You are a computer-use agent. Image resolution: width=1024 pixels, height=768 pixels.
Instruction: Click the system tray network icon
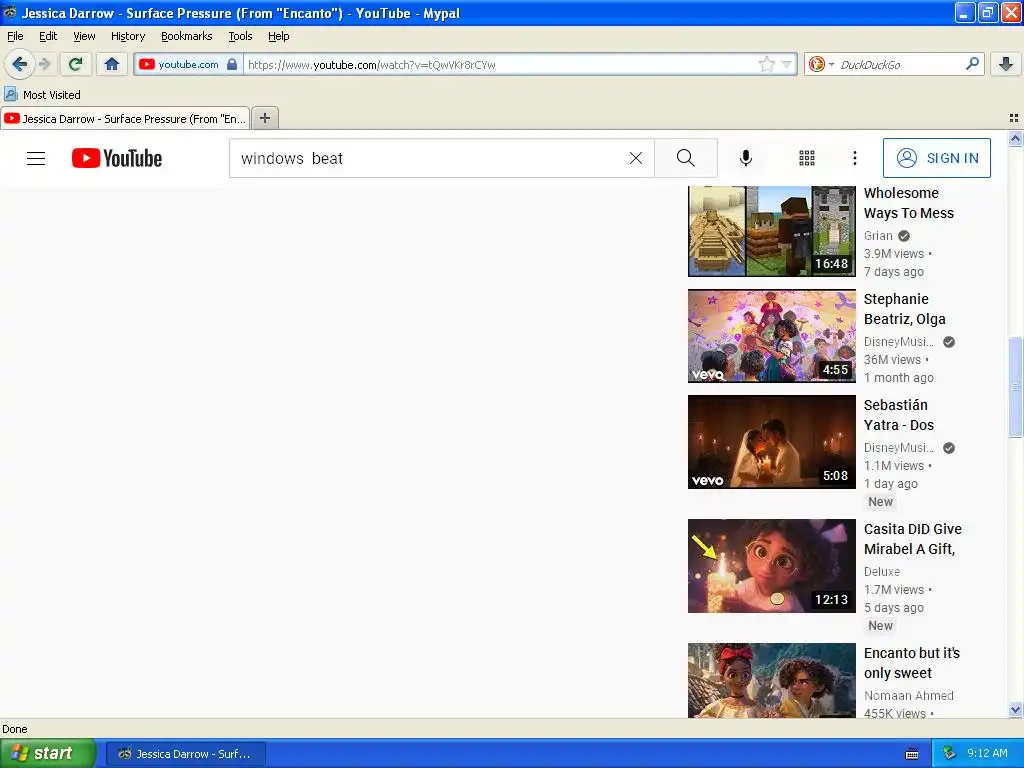pyautogui.click(x=950, y=753)
